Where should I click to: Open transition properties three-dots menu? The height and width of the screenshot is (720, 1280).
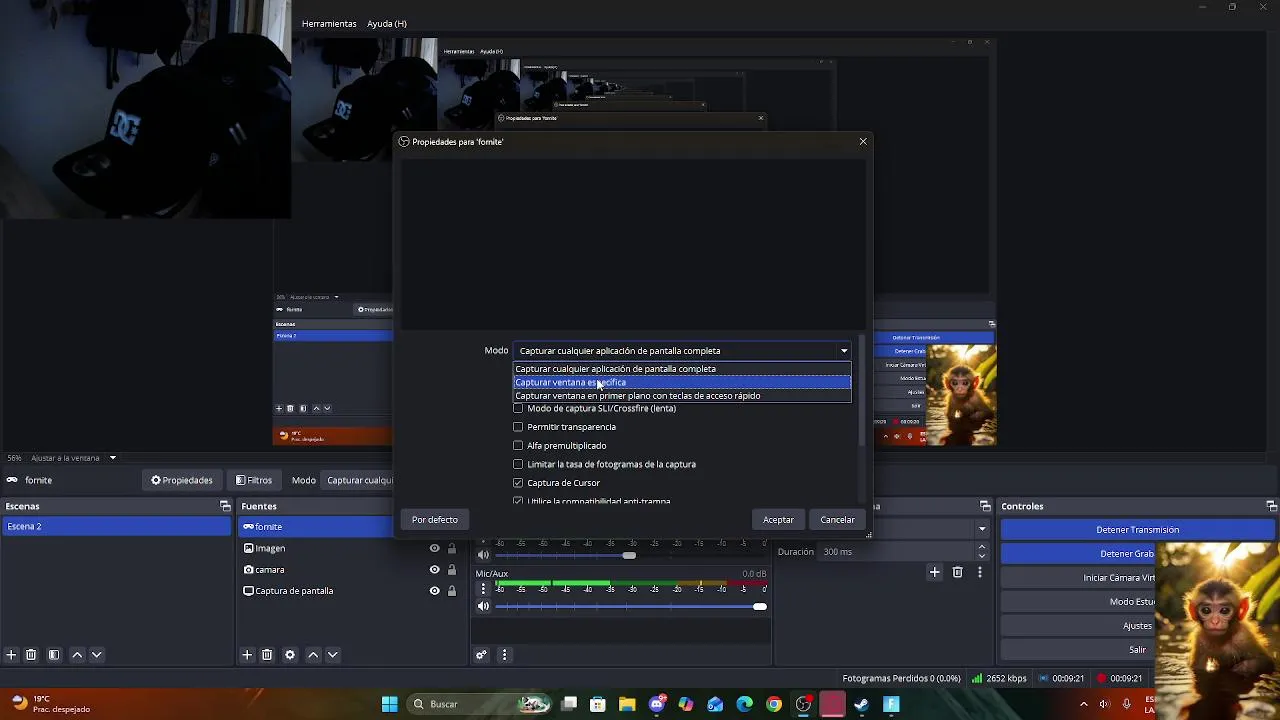(980, 572)
